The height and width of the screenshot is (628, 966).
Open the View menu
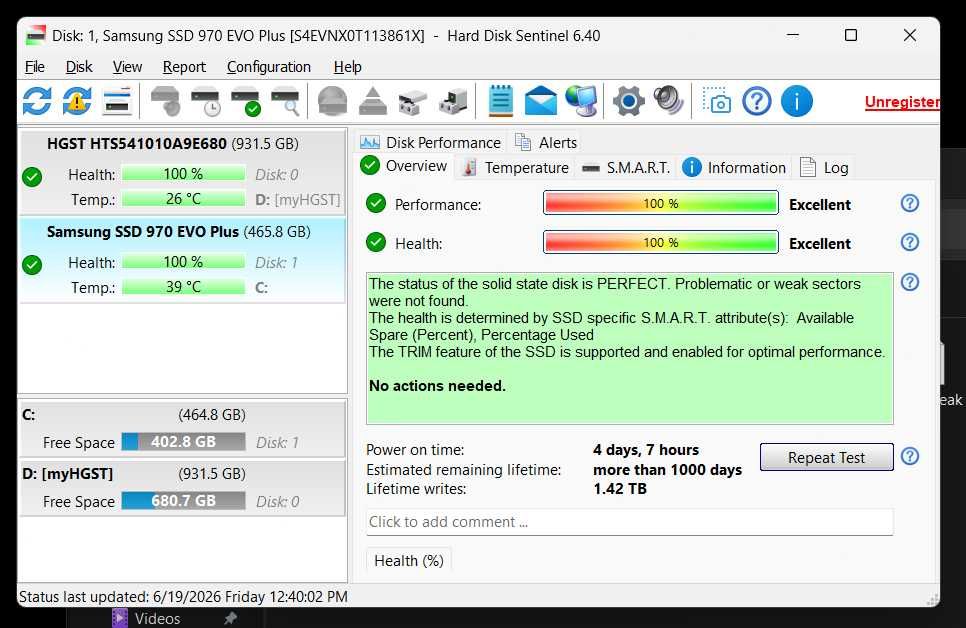tap(127, 67)
